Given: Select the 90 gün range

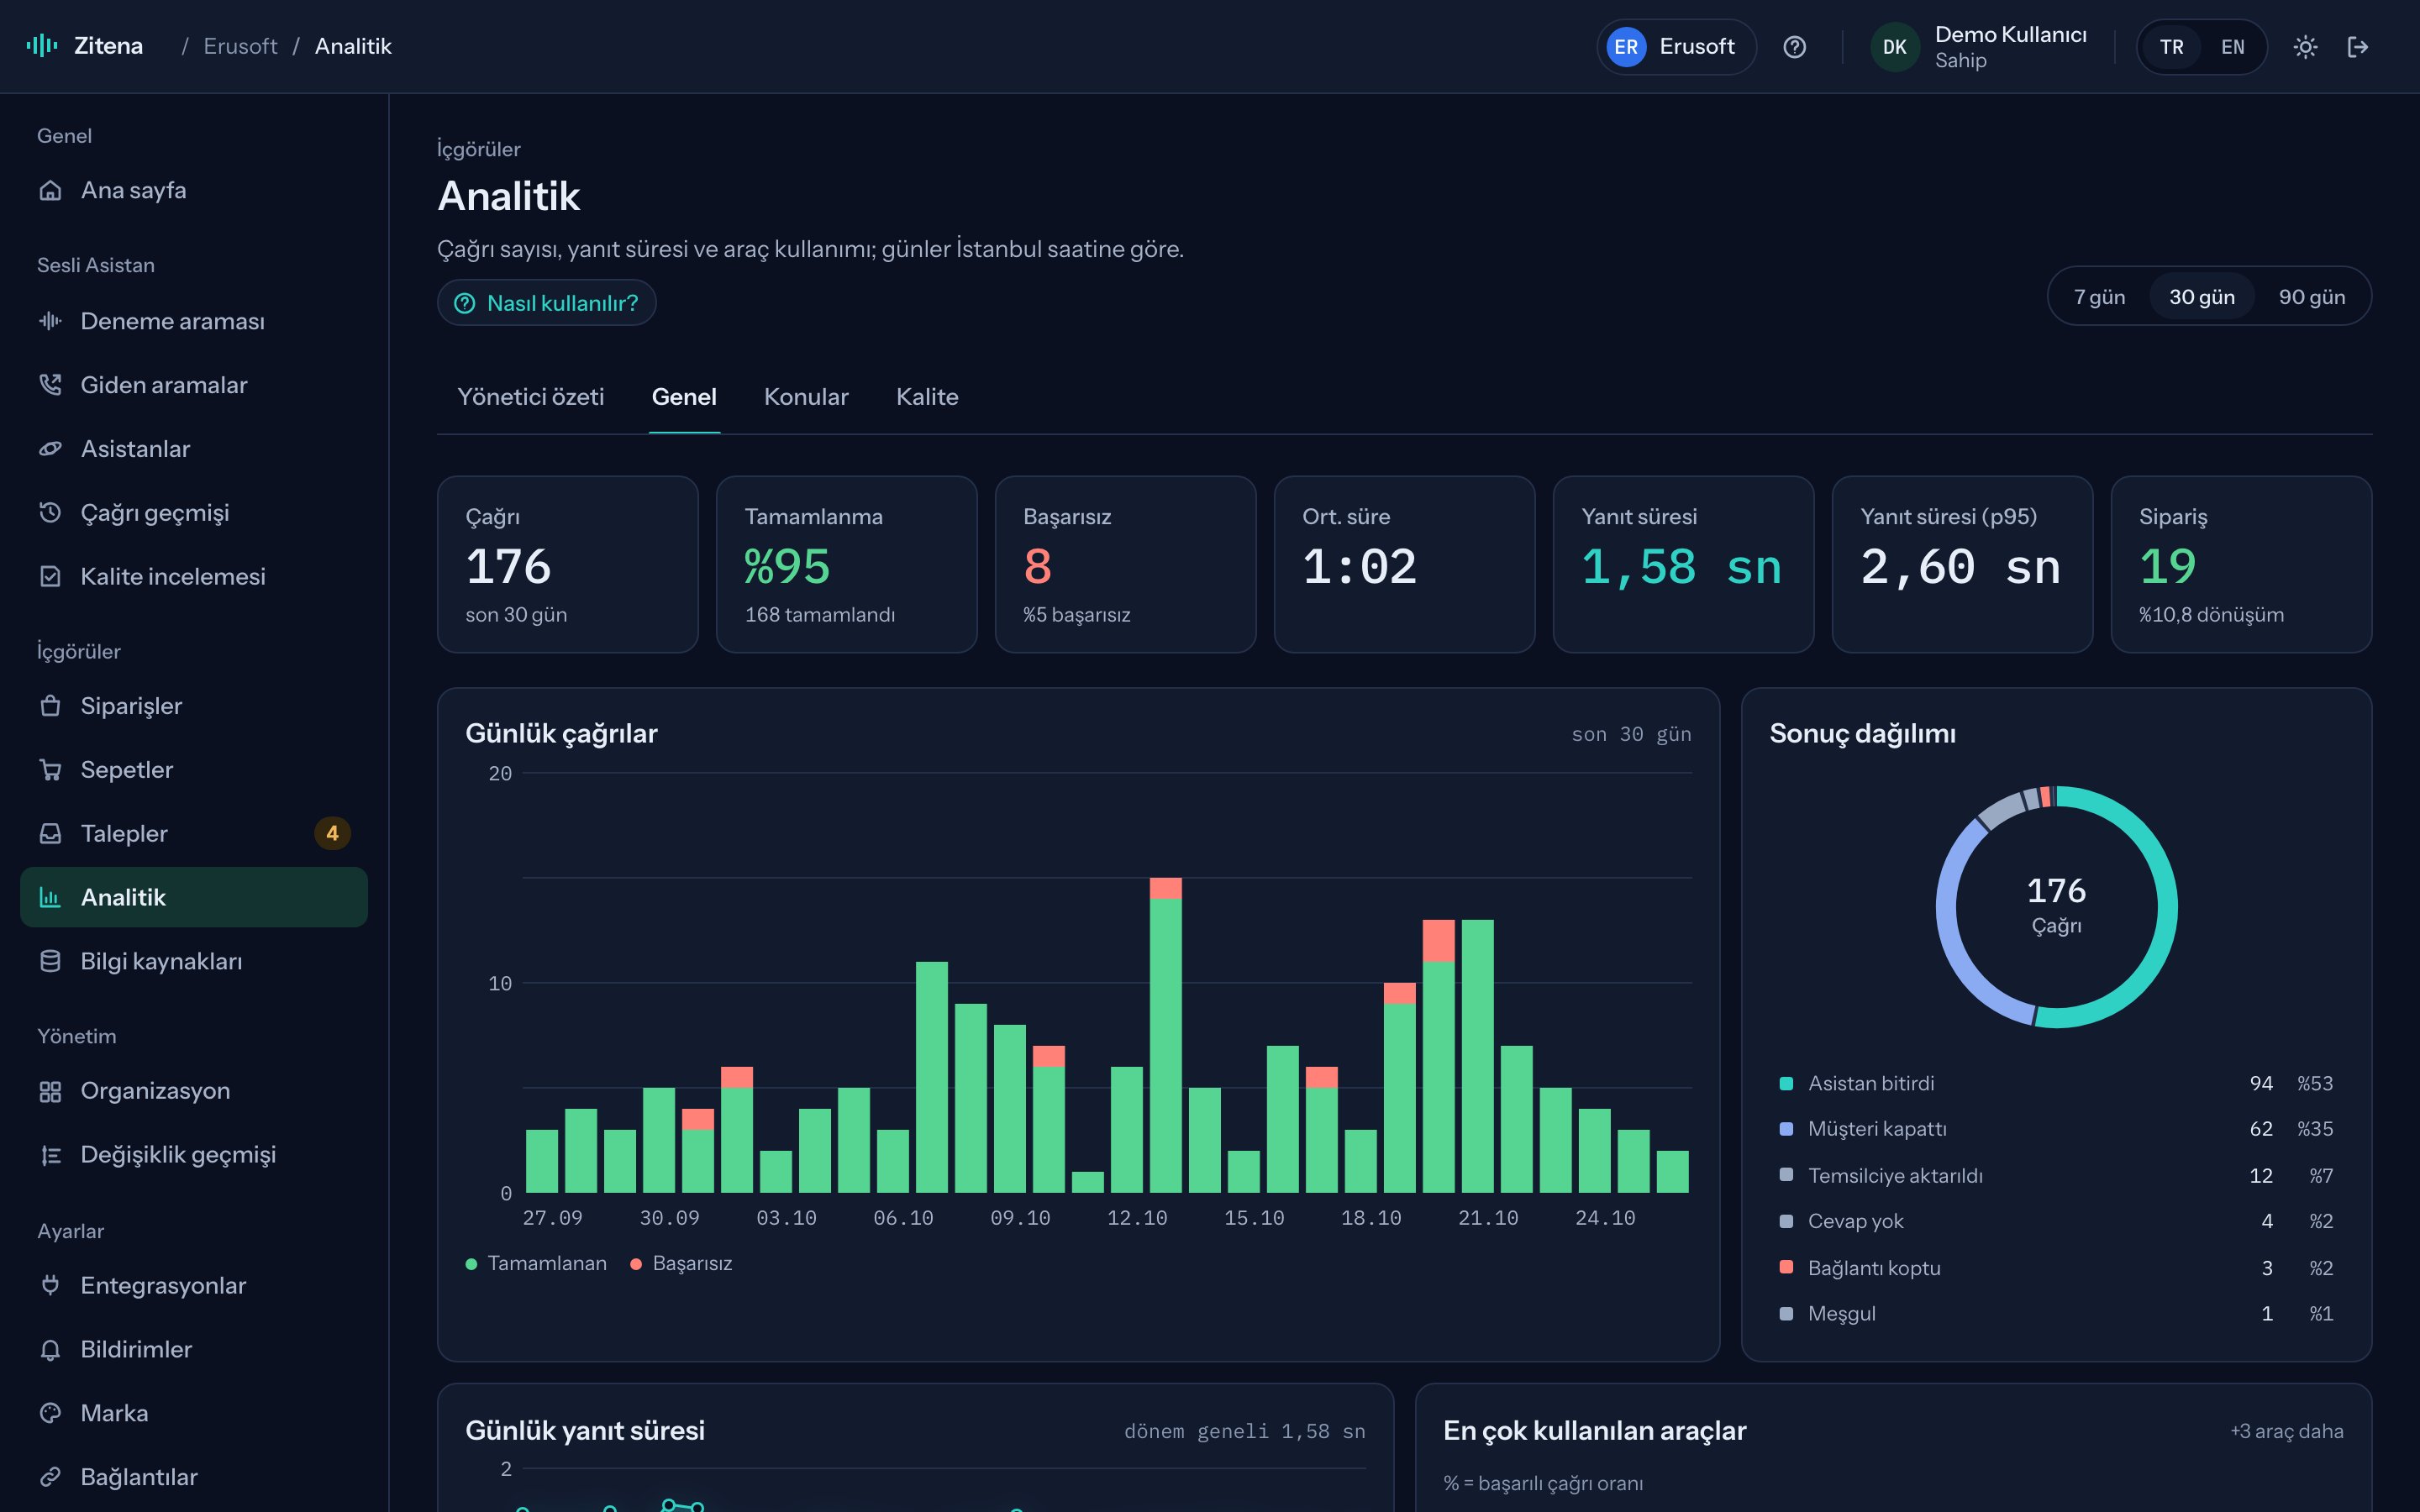Looking at the screenshot, I should (2311, 297).
